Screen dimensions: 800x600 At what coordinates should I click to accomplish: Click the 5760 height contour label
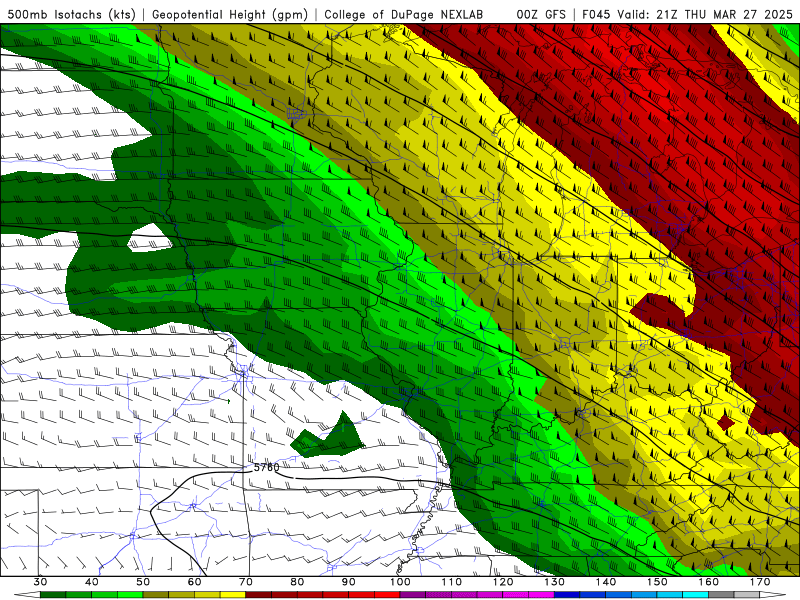tap(266, 467)
